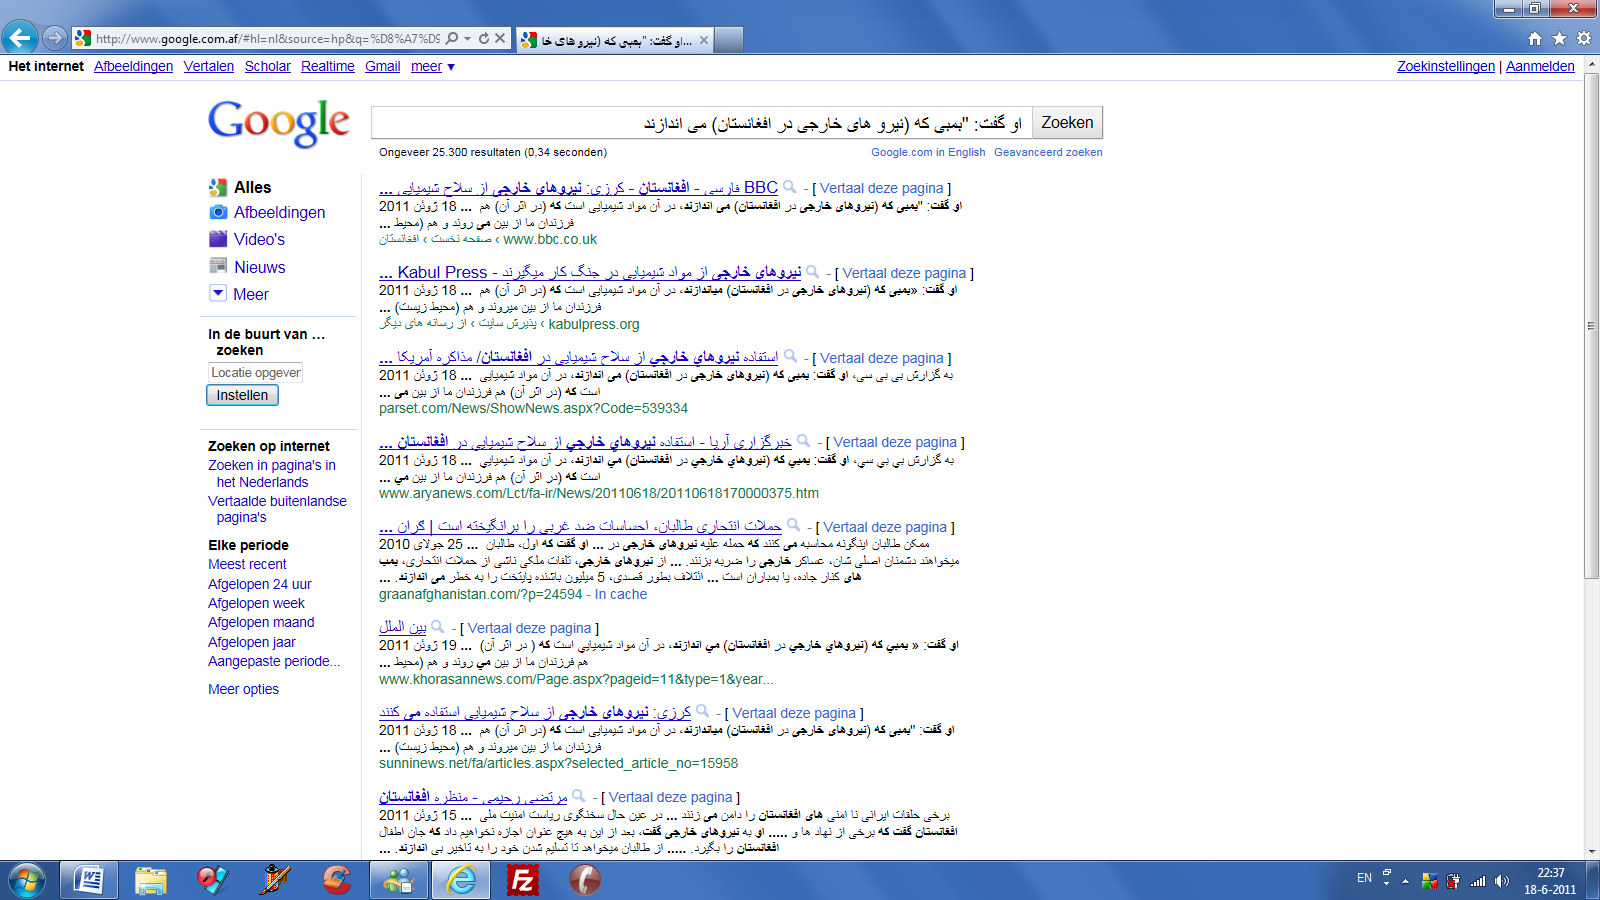Open Vertalen in the top navigation
Viewport: 1600px width, 900px height.
(x=209, y=66)
